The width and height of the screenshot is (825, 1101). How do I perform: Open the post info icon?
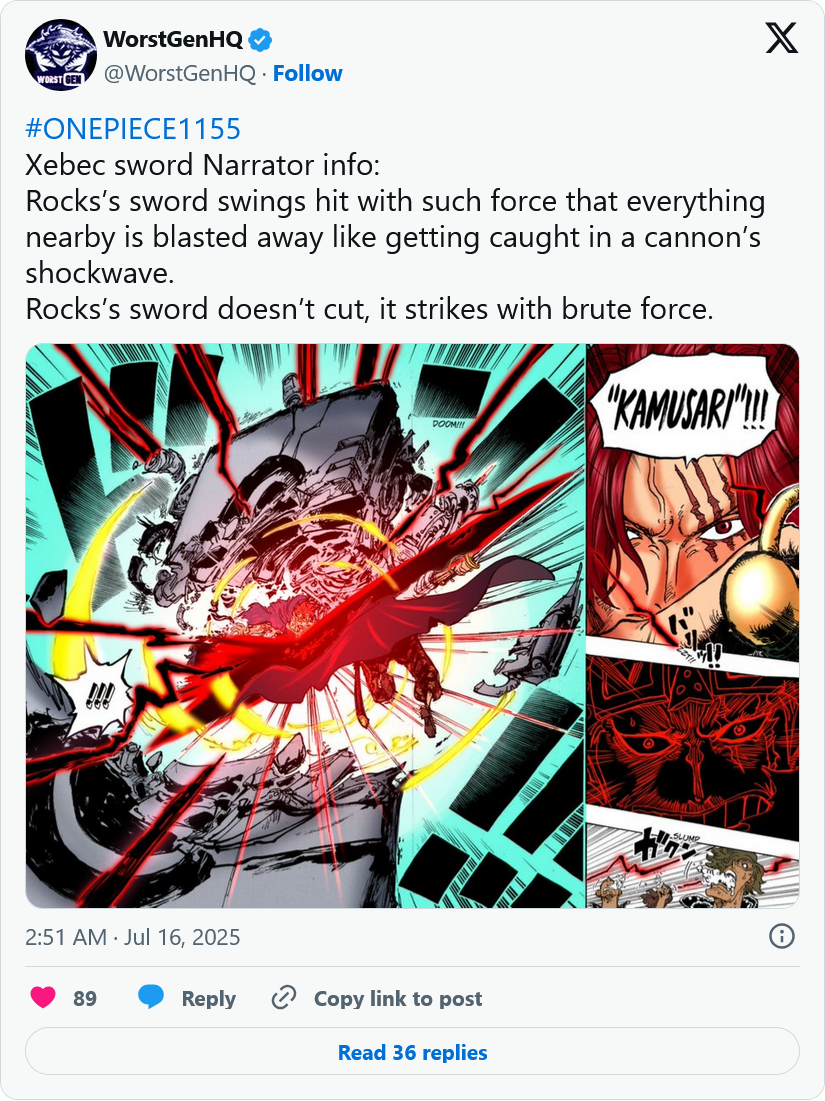point(781,936)
